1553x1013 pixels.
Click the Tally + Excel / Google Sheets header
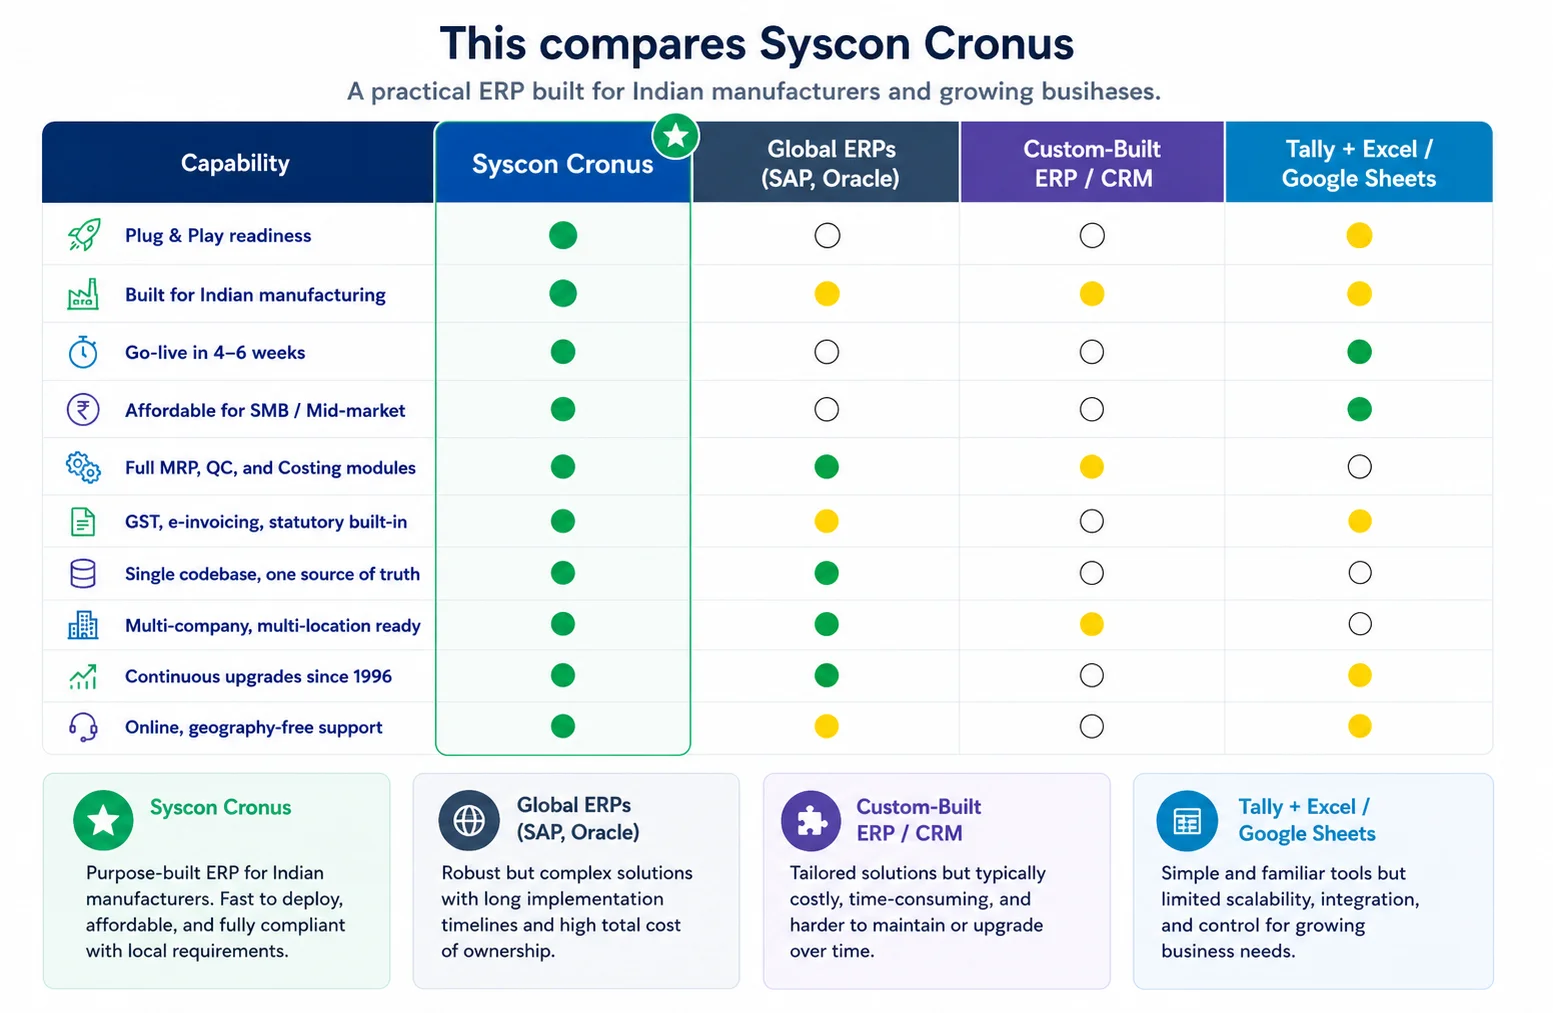(1359, 163)
